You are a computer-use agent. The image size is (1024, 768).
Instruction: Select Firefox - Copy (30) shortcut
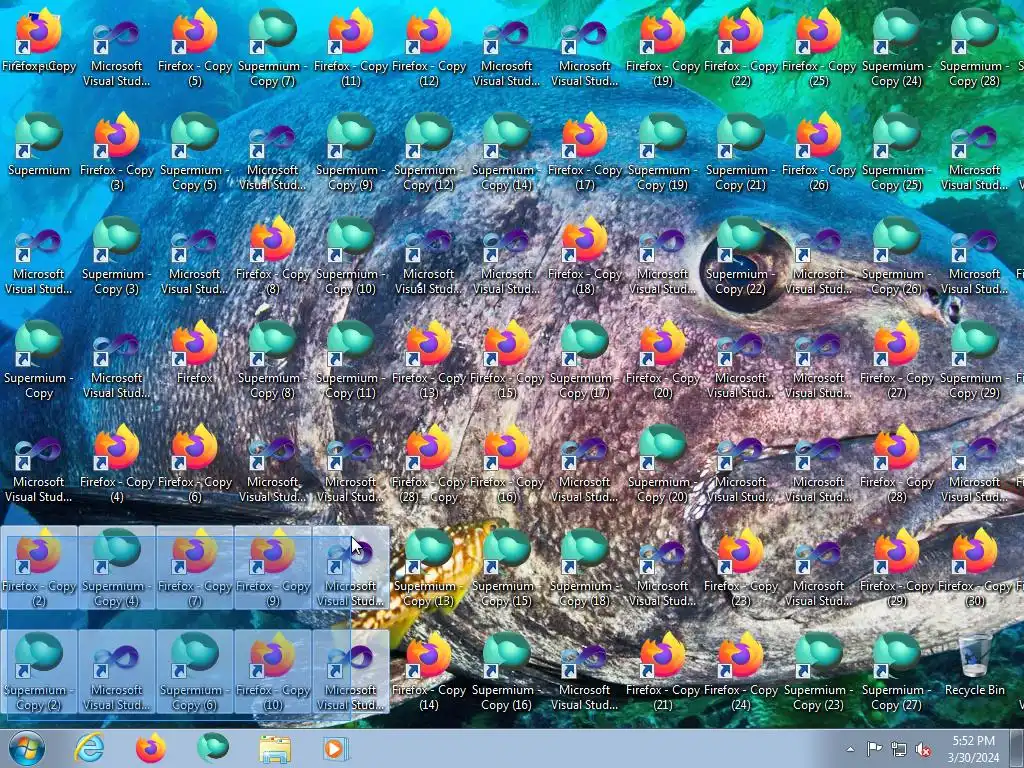(974, 568)
